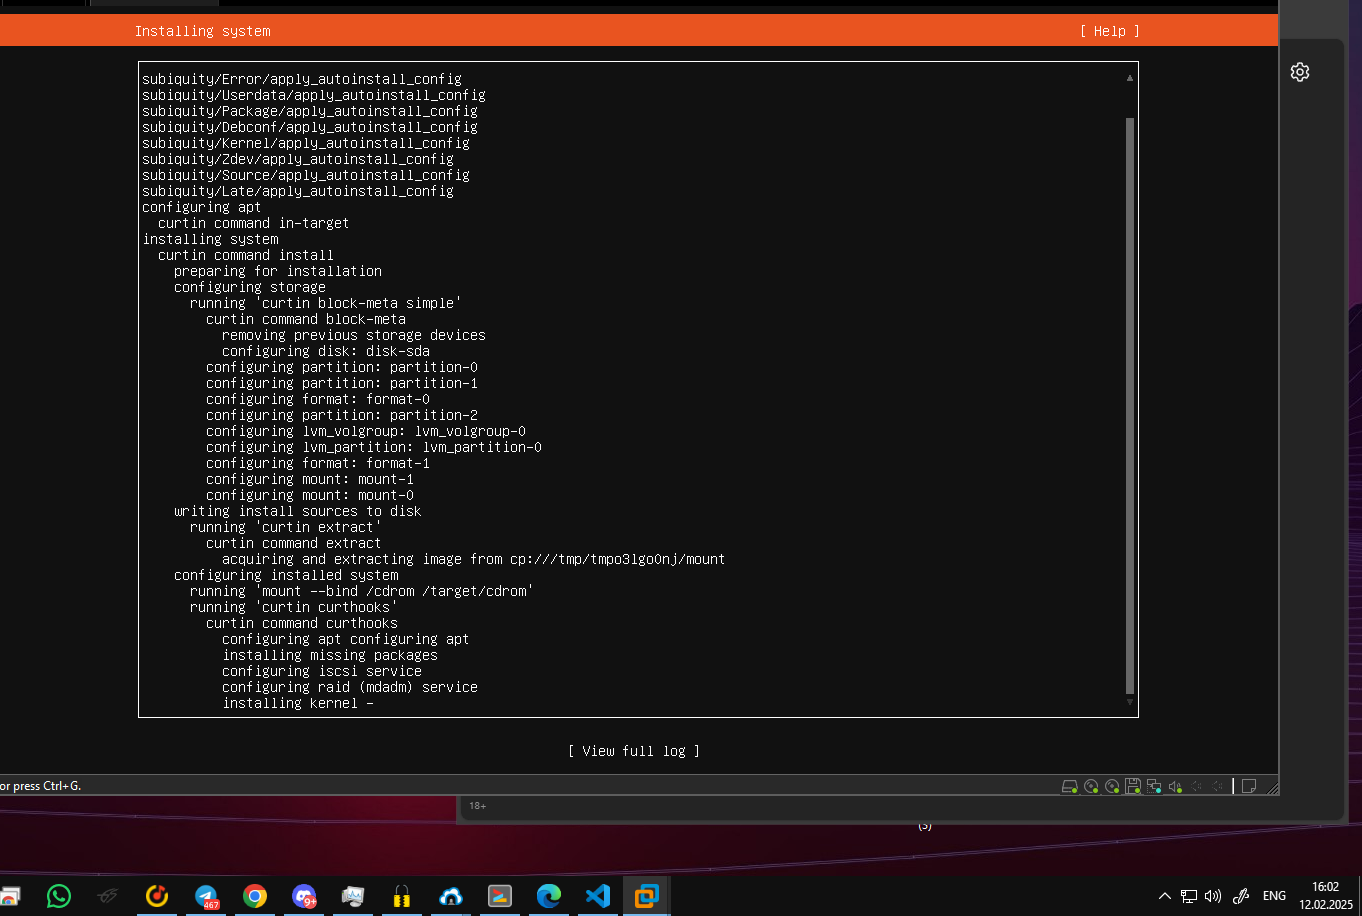Select the active VMware Workstation taskbar icon

(647, 896)
